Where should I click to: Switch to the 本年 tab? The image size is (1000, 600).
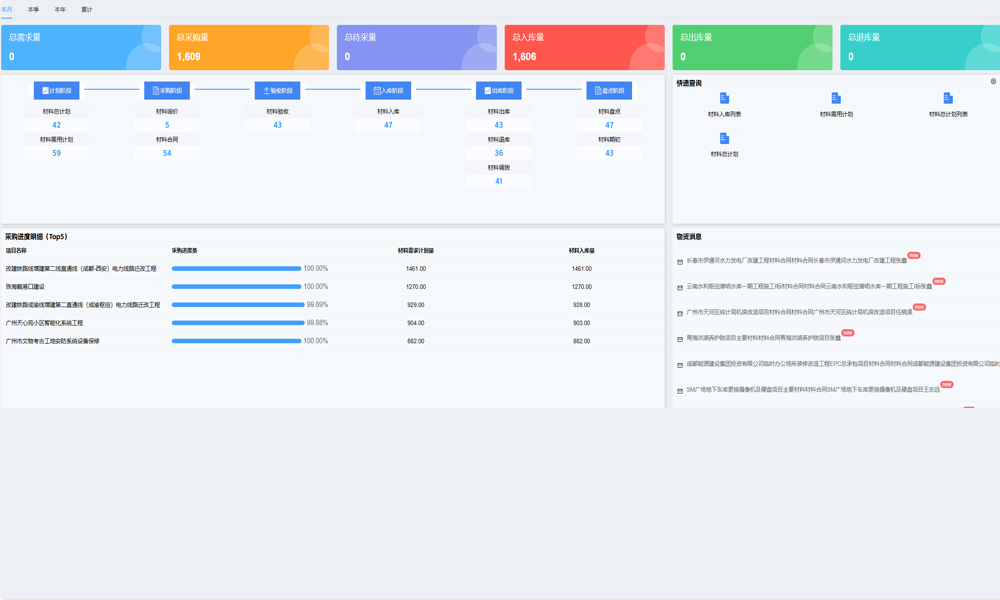[x=60, y=9]
